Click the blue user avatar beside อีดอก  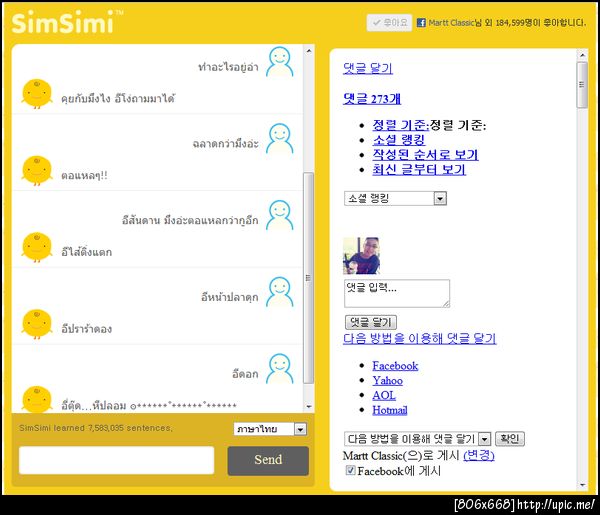[x=280, y=369]
